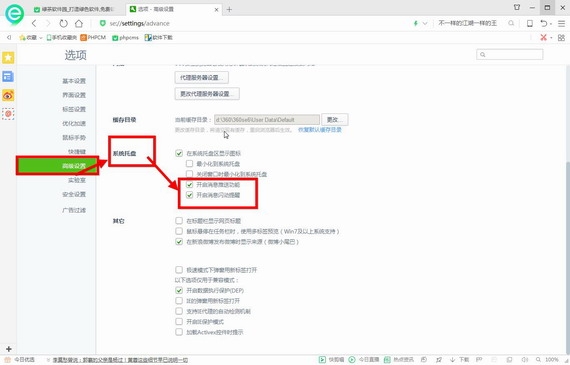Expand the 收藏 dropdown arrow

41,38
